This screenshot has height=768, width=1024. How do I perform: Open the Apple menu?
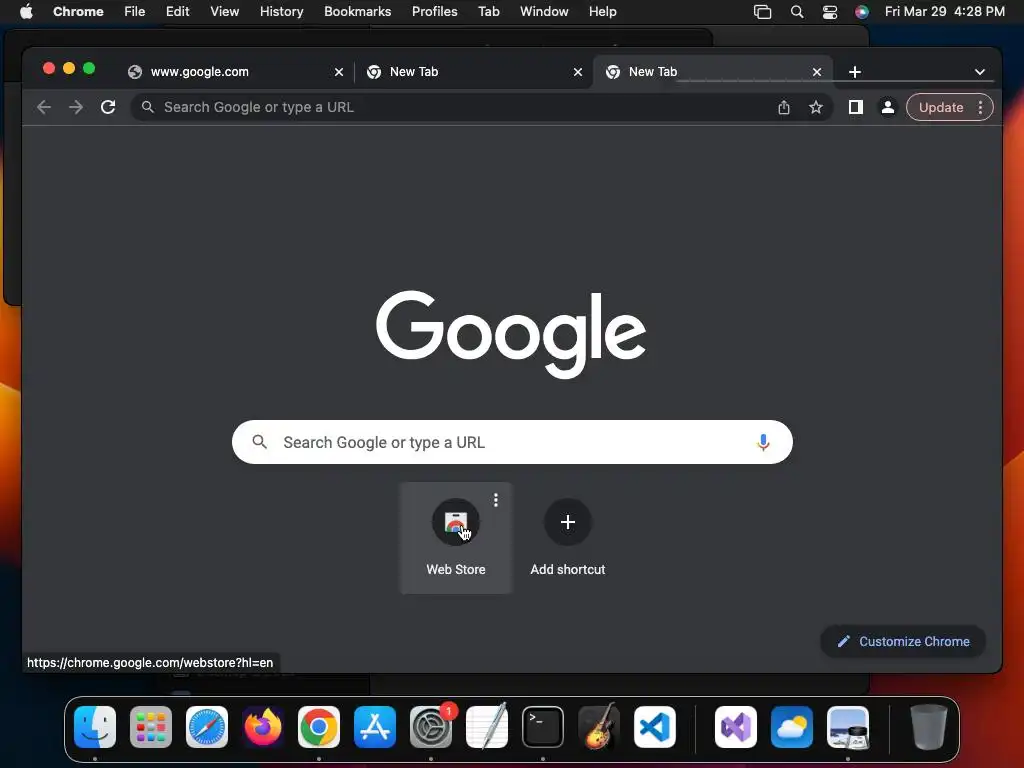26,12
